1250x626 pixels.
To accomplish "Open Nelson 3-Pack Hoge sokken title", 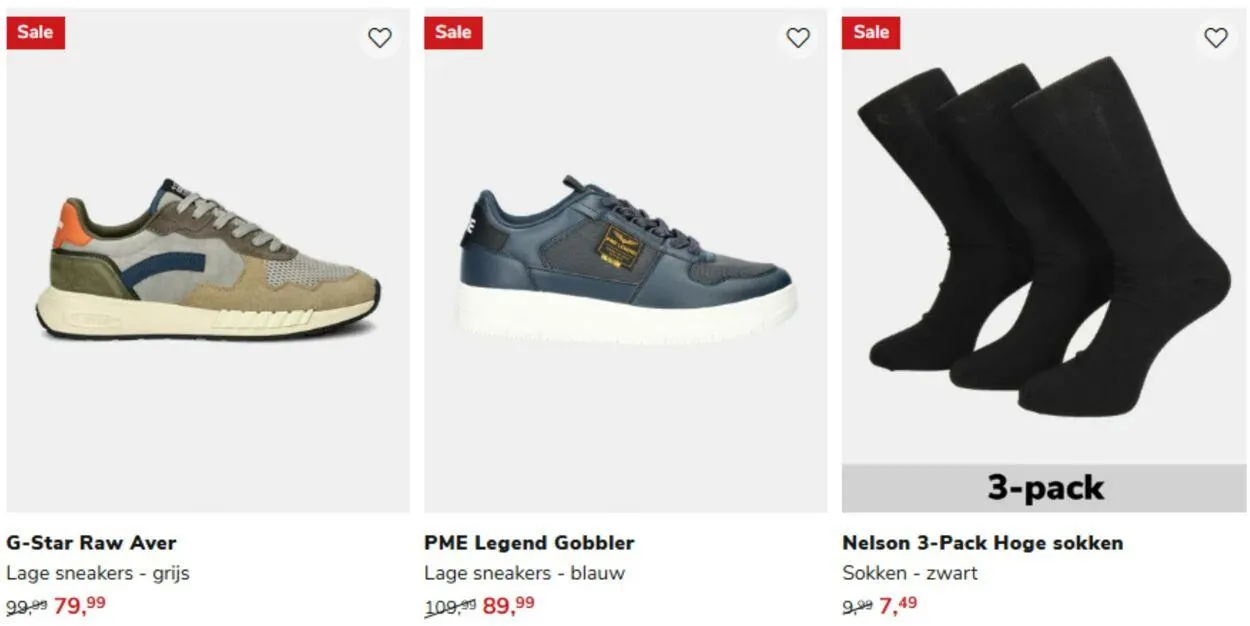I will point(982,543).
